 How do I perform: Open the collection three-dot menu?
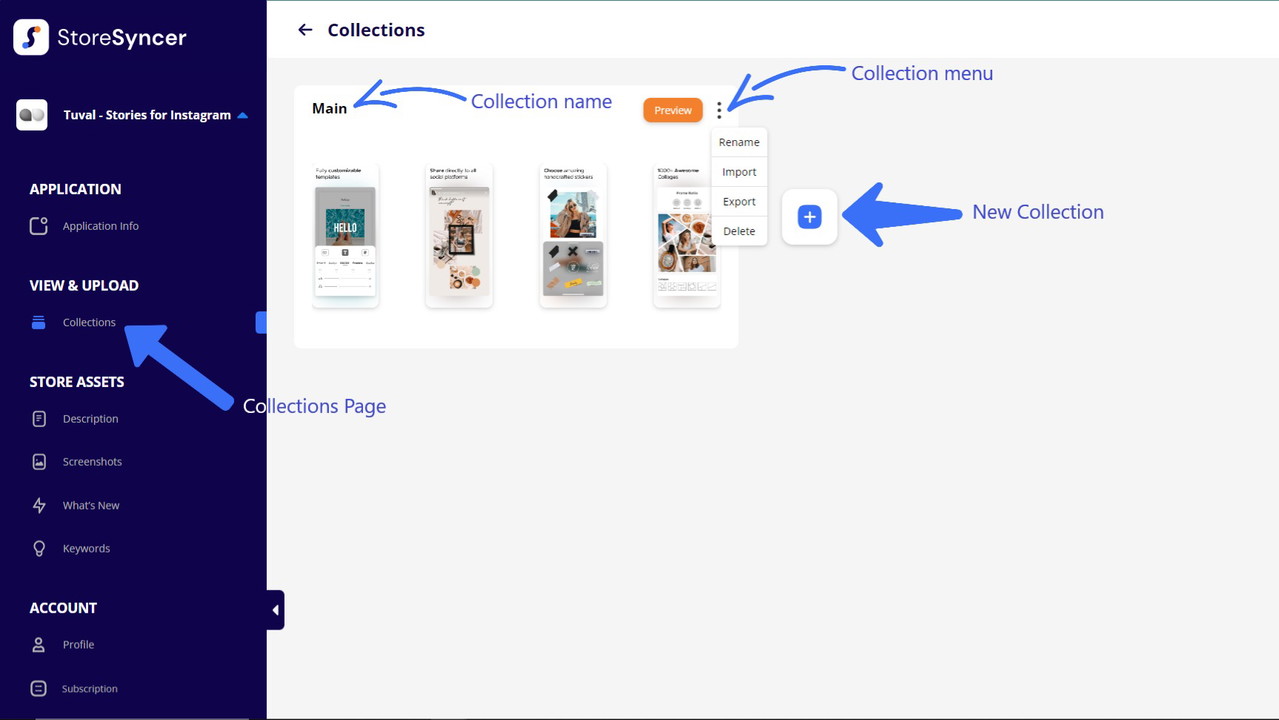click(719, 110)
